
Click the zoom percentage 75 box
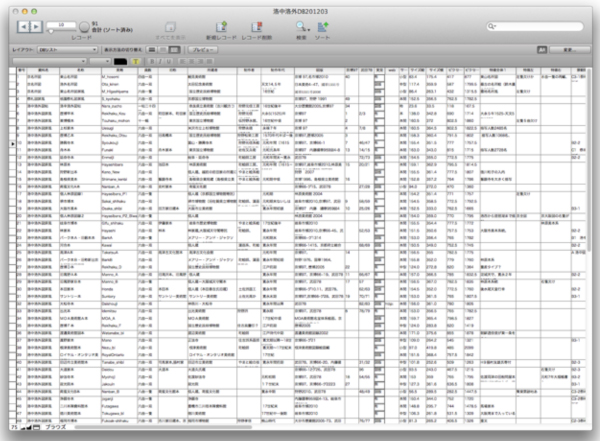[x=15, y=427]
